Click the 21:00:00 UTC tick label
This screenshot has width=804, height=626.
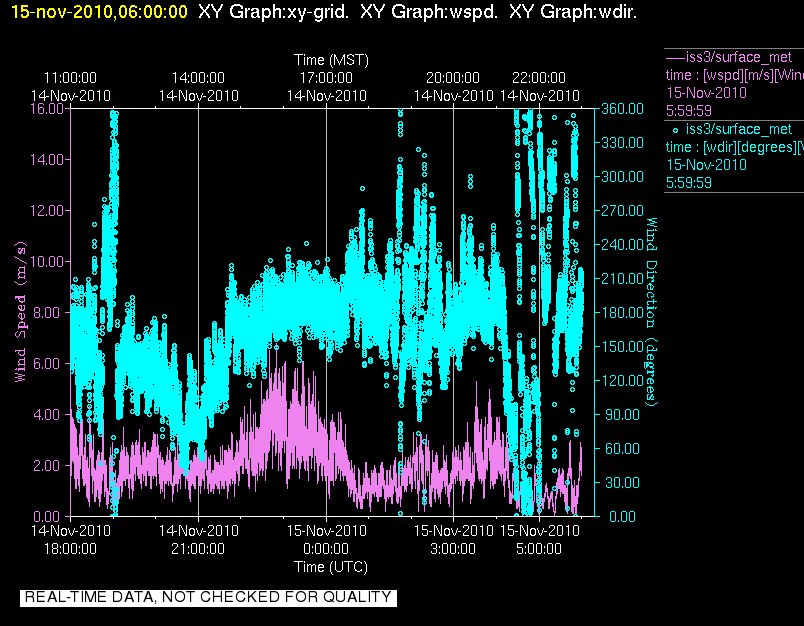tap(198, 549)
